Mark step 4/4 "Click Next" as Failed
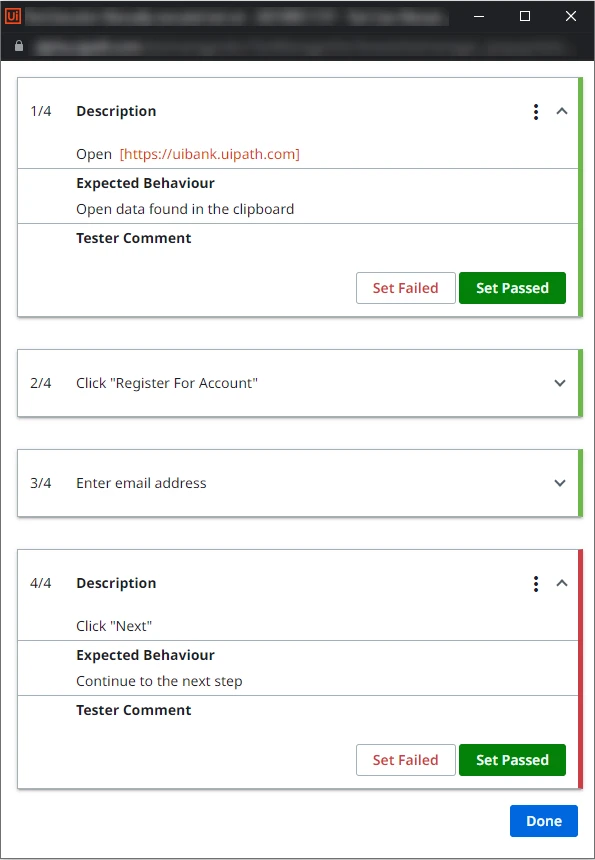Screen dimensions: 595x860 (405, 760)
